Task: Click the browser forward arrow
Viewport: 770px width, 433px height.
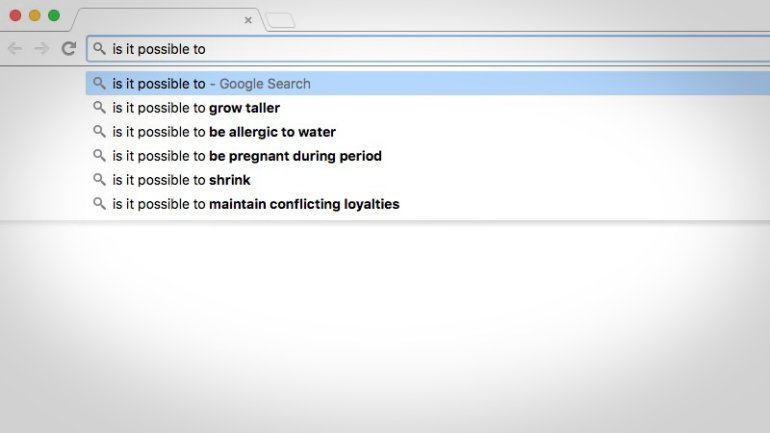Action: point(42,48)
